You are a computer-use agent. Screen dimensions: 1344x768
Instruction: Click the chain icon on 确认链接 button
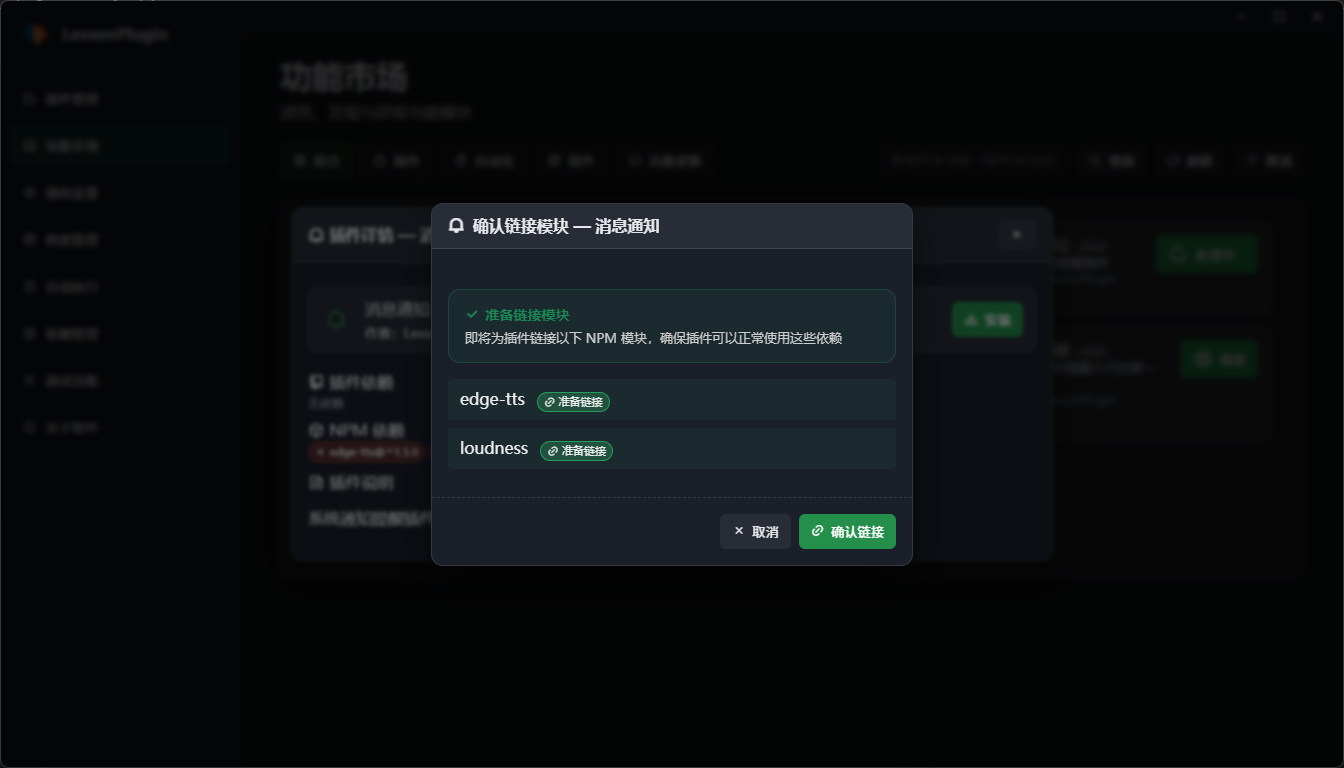[817, 531]
